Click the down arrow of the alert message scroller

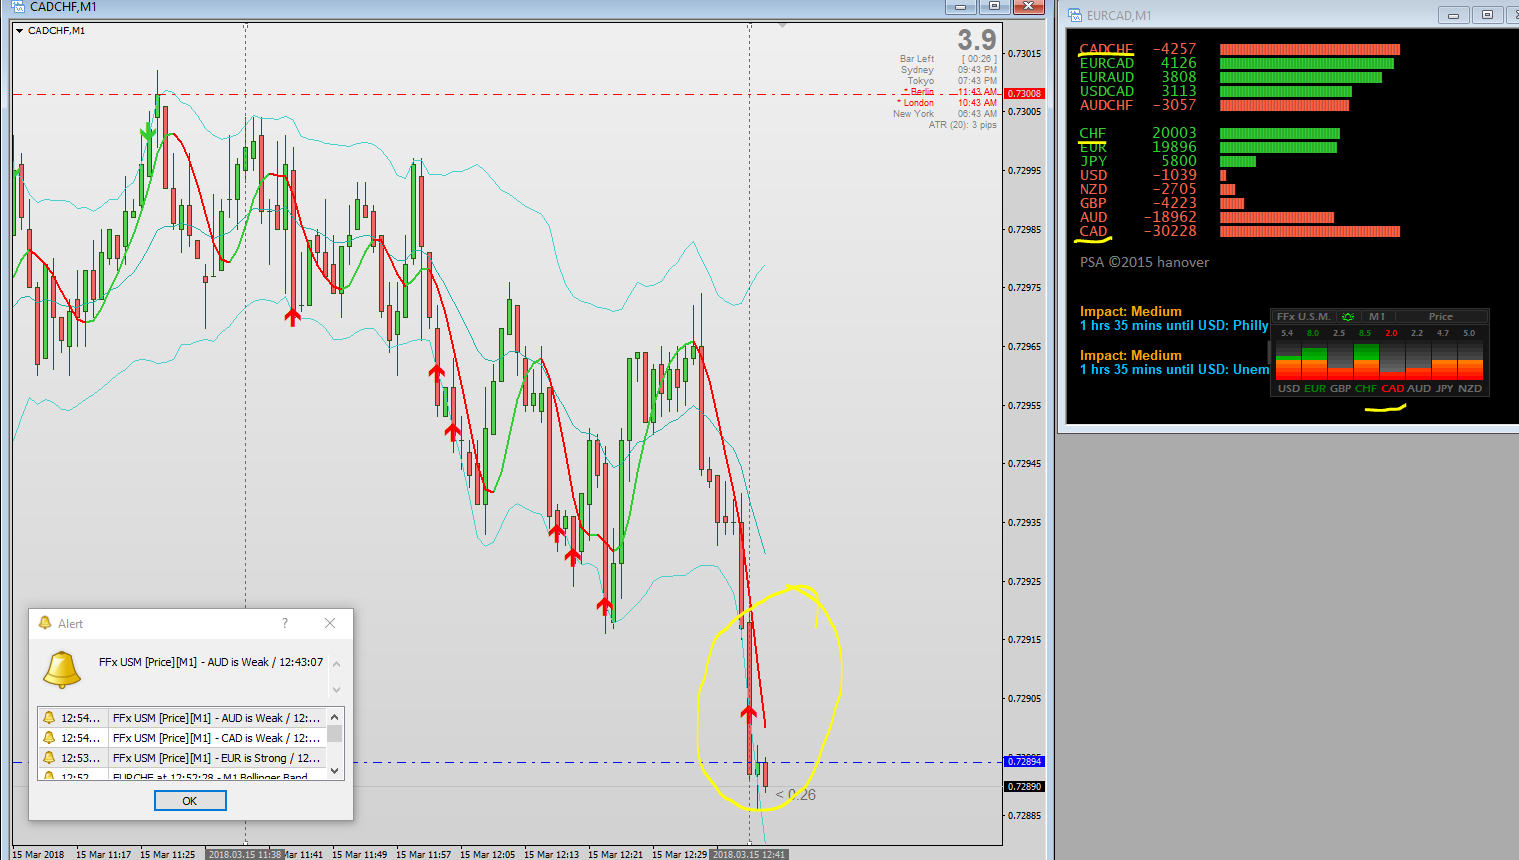336,689
